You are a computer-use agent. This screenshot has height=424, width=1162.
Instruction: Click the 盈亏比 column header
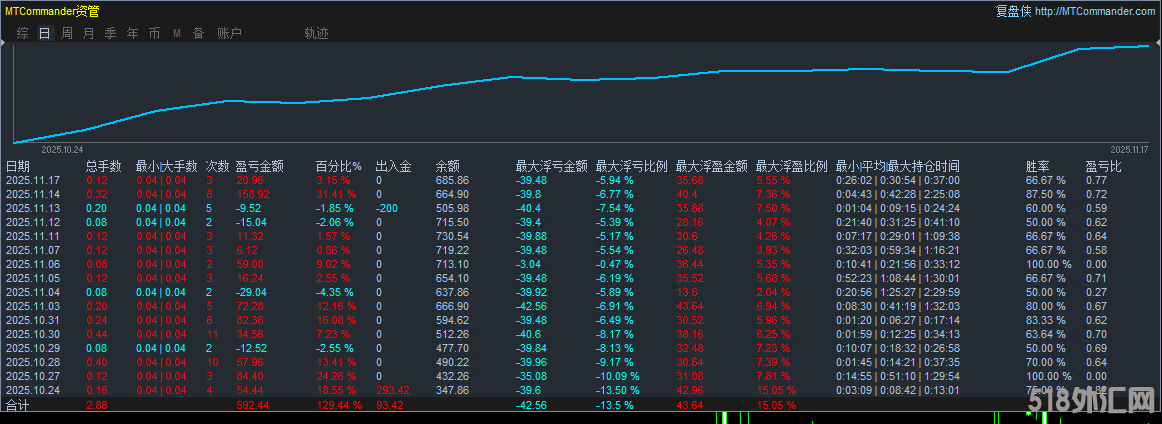(1103, 167)
